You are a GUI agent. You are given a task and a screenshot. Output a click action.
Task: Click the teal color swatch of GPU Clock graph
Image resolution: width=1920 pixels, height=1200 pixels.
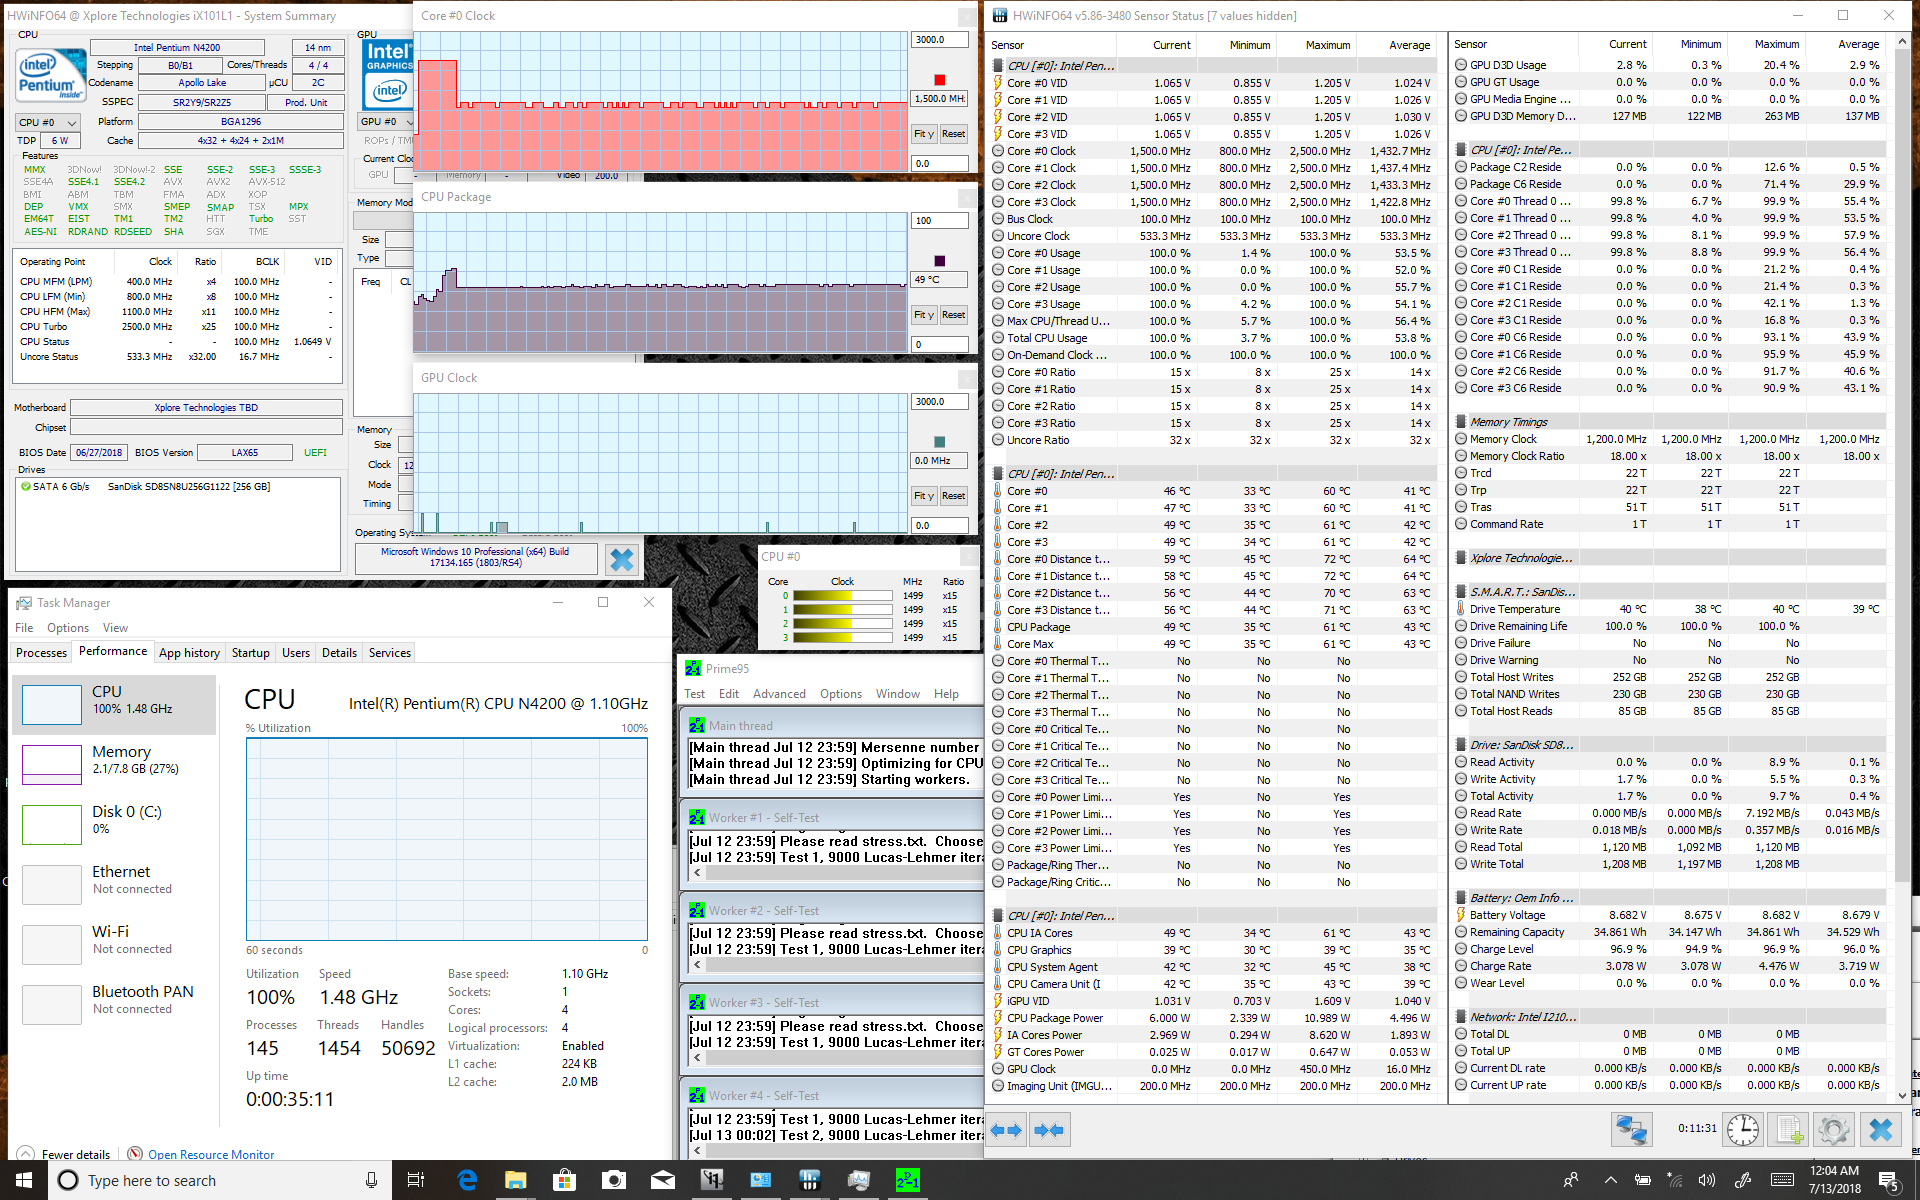pos(939,442)
